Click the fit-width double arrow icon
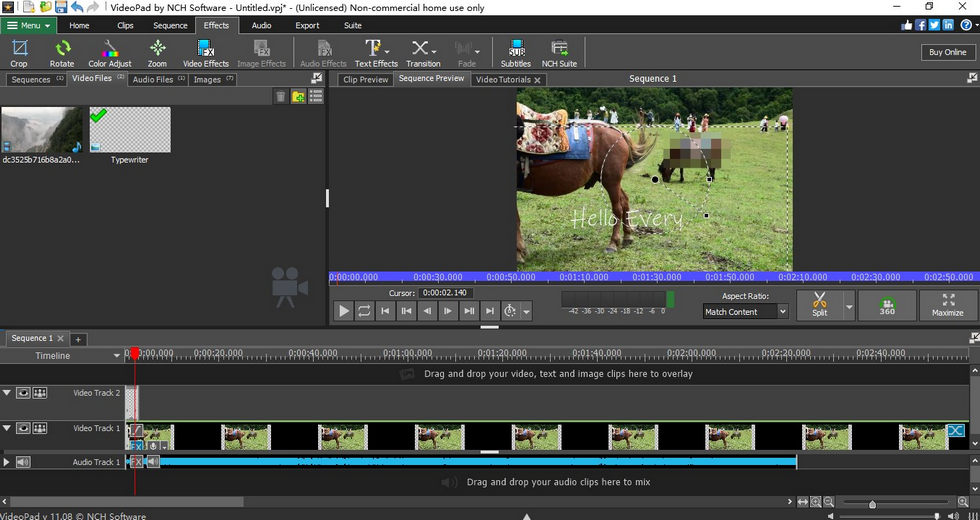 (x=803, y=502)
